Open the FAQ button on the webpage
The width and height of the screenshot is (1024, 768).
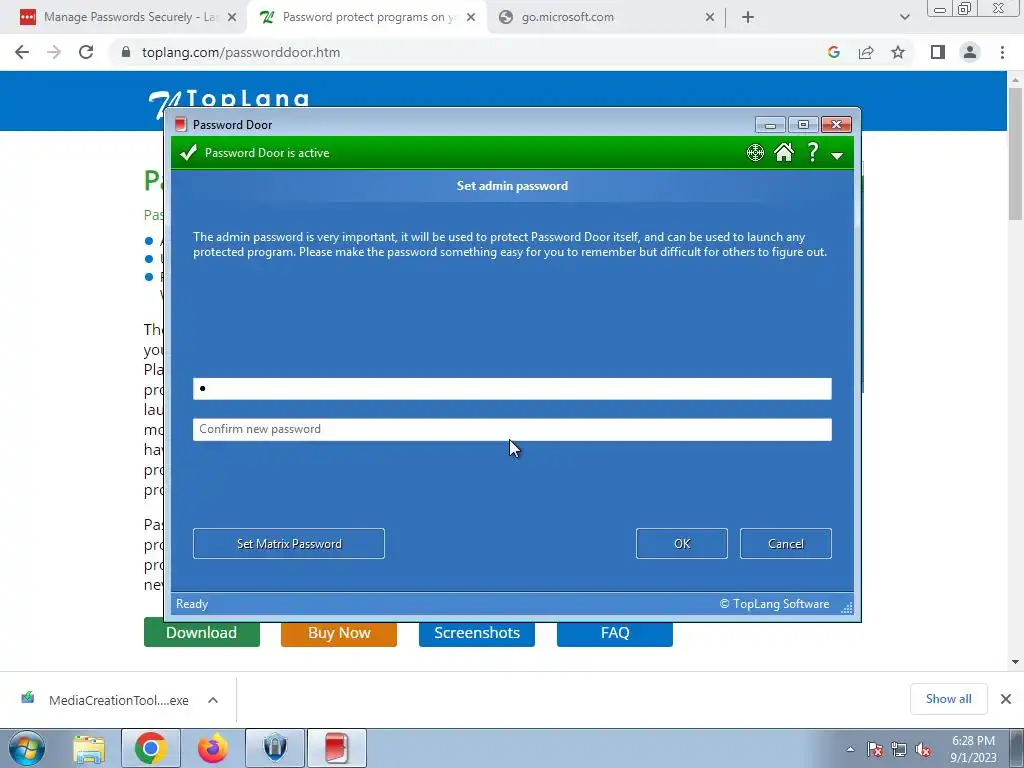click(x=615, y=633)
